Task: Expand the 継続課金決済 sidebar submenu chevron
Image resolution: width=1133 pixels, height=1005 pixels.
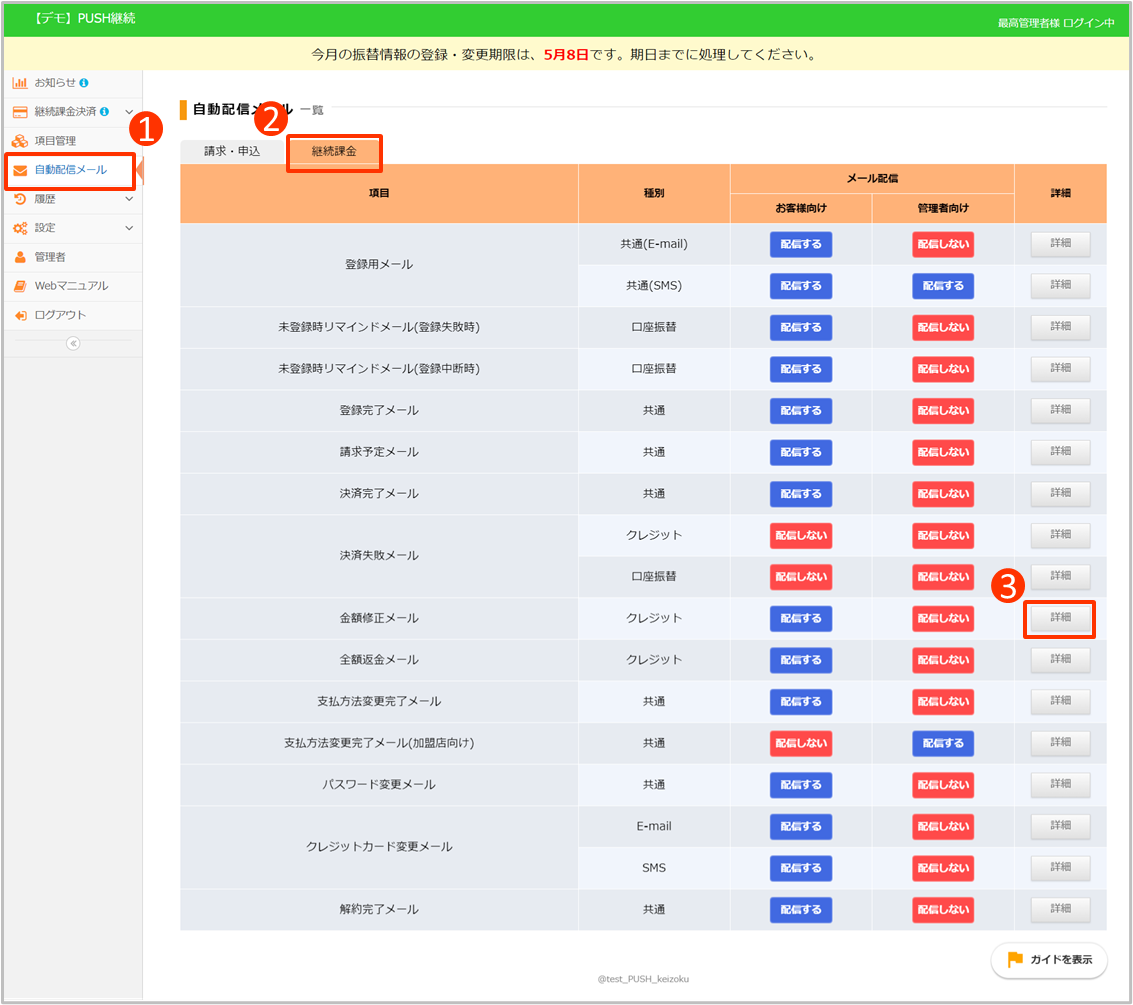Action: click(129, 112)
